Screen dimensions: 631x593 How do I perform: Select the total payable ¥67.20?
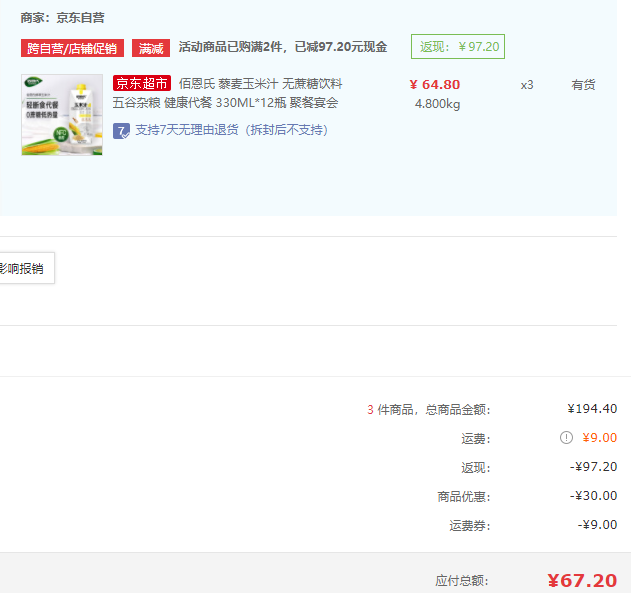tap(582, 581)
